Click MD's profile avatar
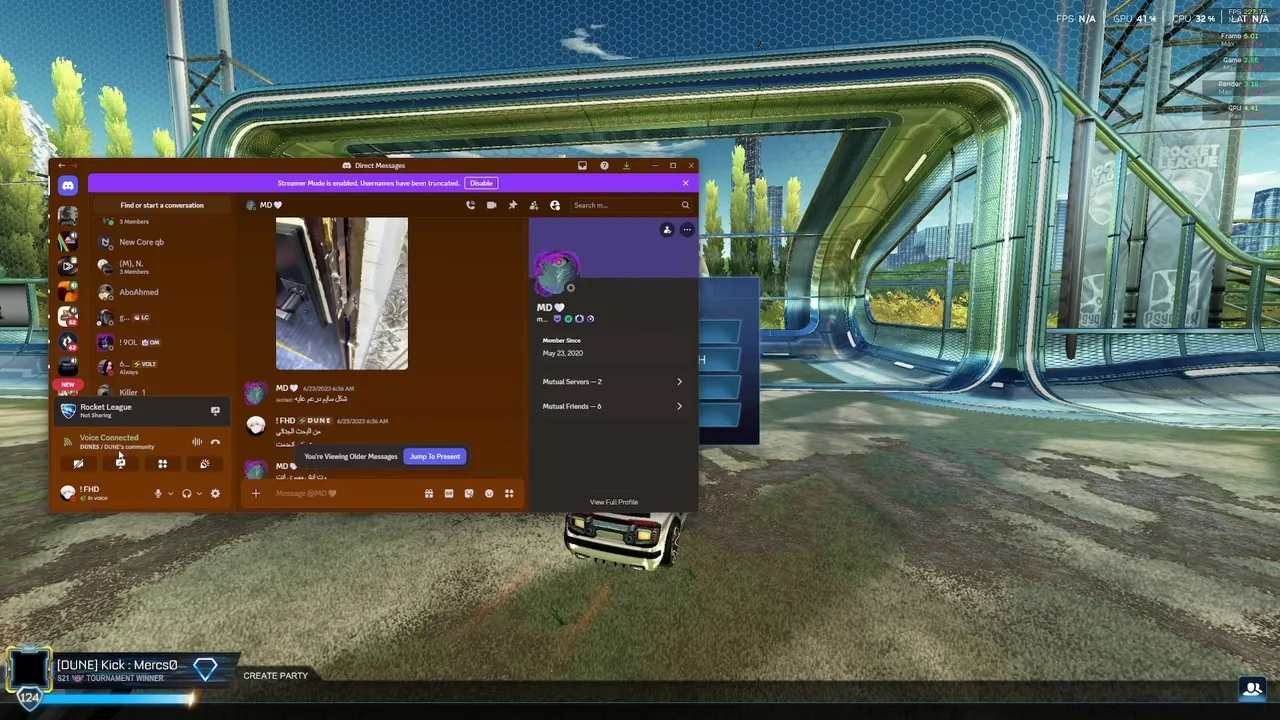Screen dimensions: 1280x720 [x=557, y=272]
